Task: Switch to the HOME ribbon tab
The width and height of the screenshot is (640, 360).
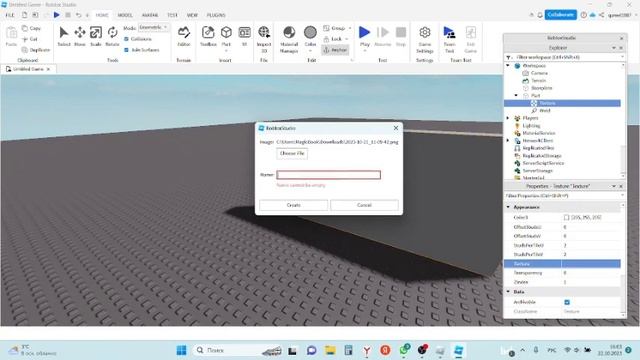Action: click(102, 15)
